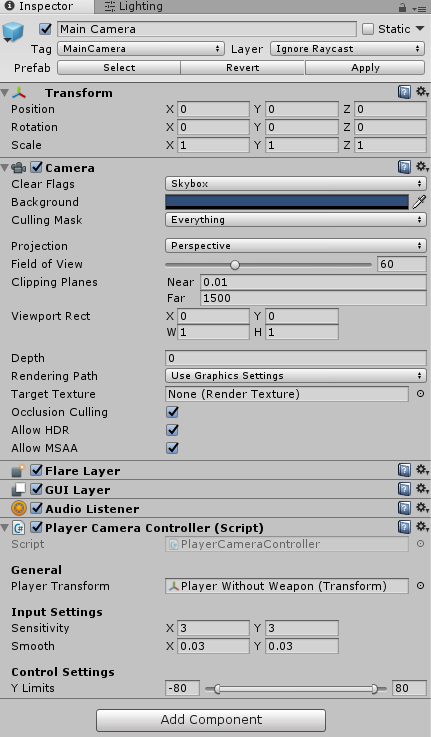431x737 pixels.
Task: Click the prefab Revert button
Action: (243, 68)
